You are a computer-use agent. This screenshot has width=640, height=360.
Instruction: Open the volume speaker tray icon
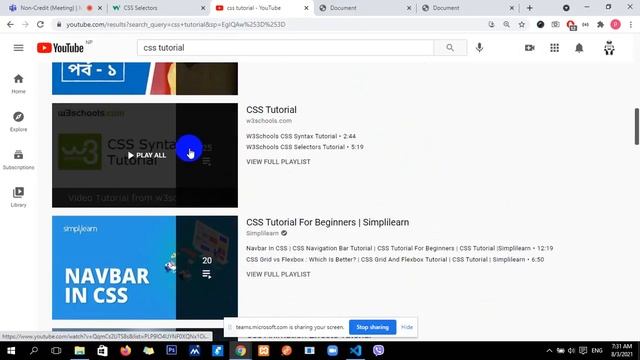point(571,351)
